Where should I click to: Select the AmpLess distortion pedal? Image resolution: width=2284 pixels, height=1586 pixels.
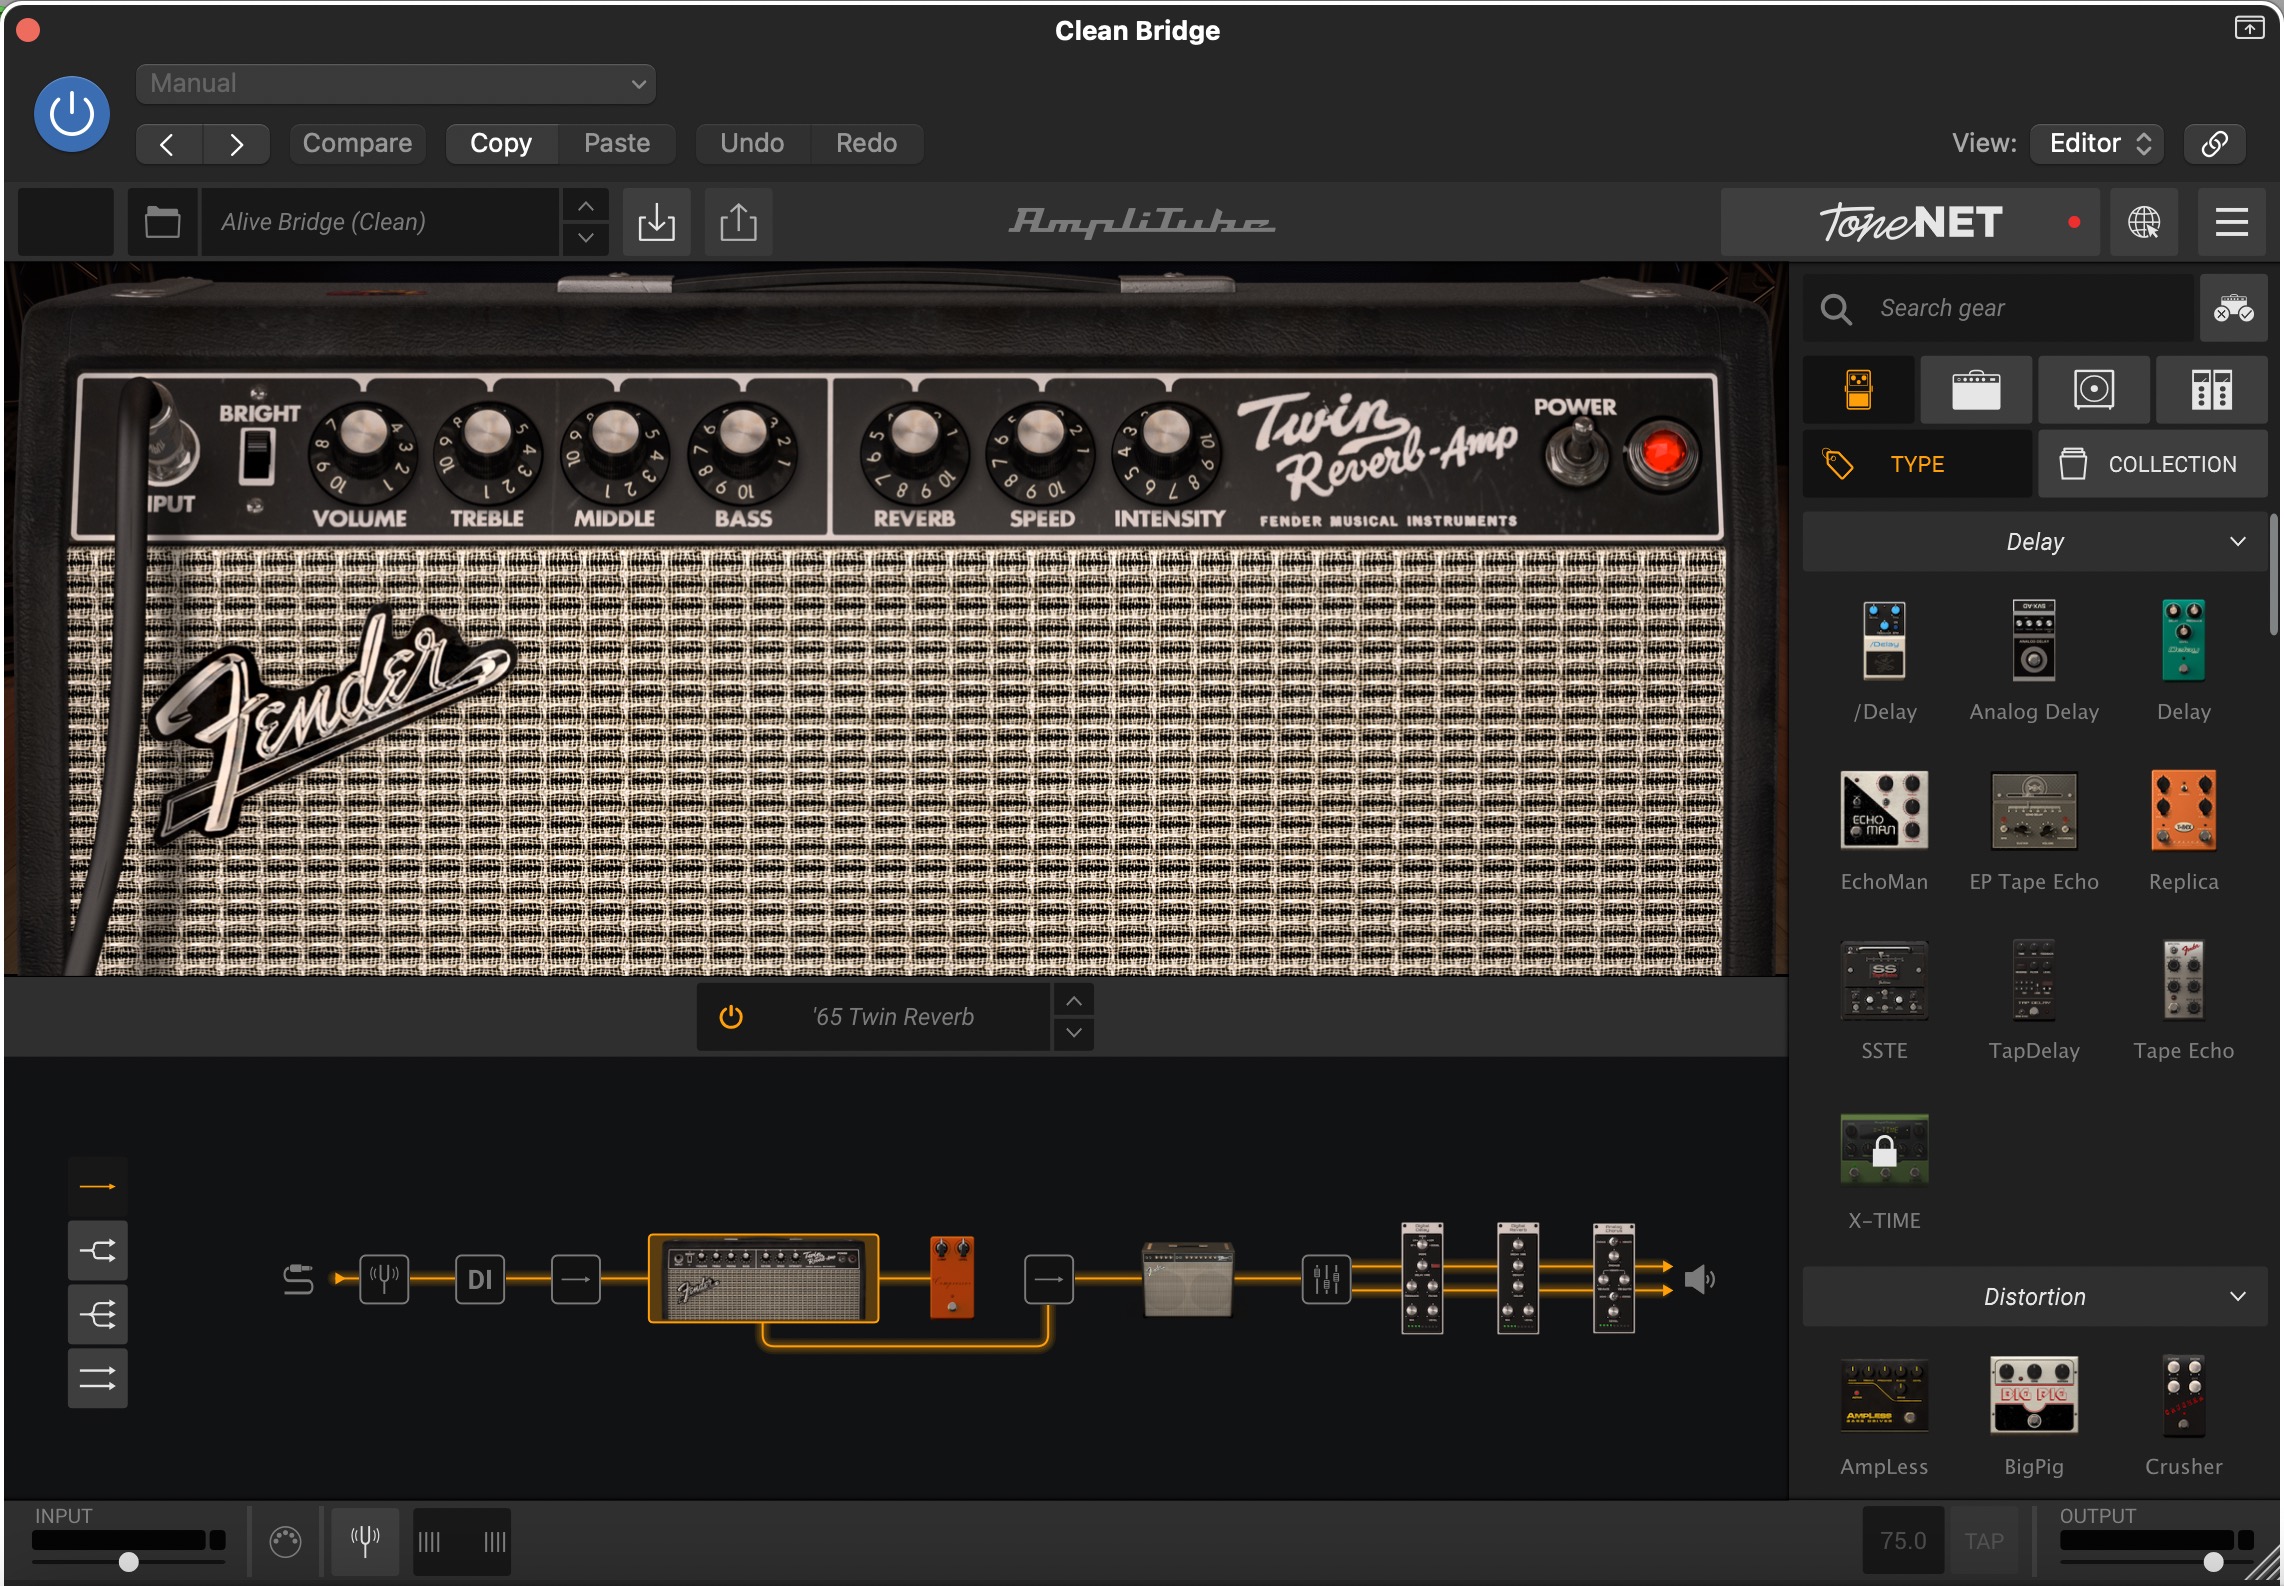coord(1884,1396)
